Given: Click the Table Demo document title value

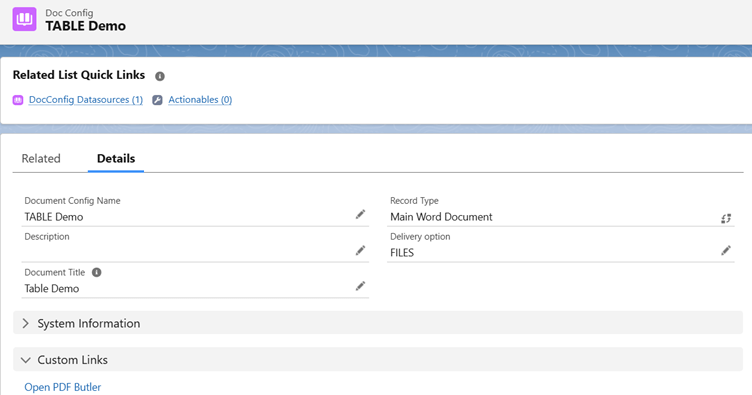Looking at the screenshot, I should 52,289.
